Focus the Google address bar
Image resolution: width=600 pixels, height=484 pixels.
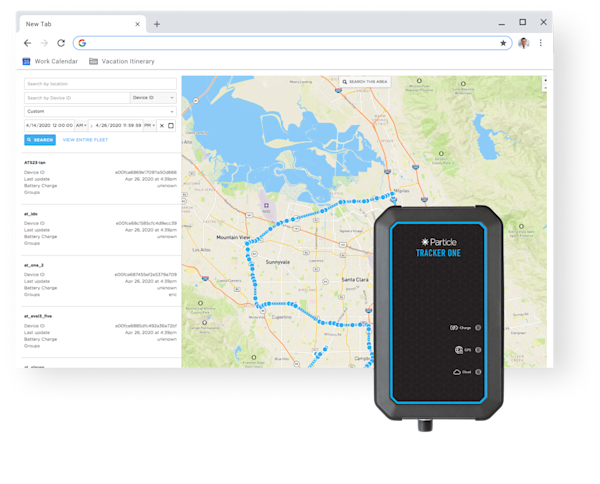pyautogui.click(x=292, y=43)
